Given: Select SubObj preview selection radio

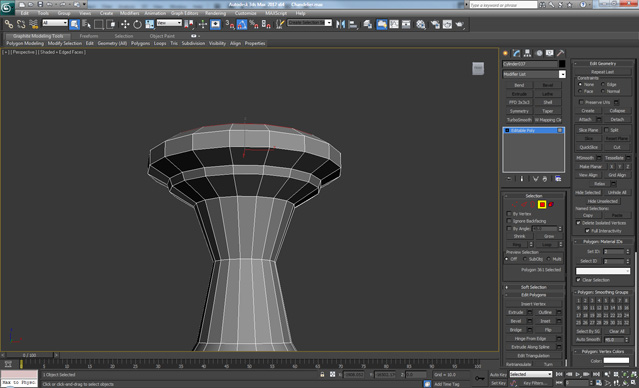Looking at the screenshot, I should [x=525, y=259].
